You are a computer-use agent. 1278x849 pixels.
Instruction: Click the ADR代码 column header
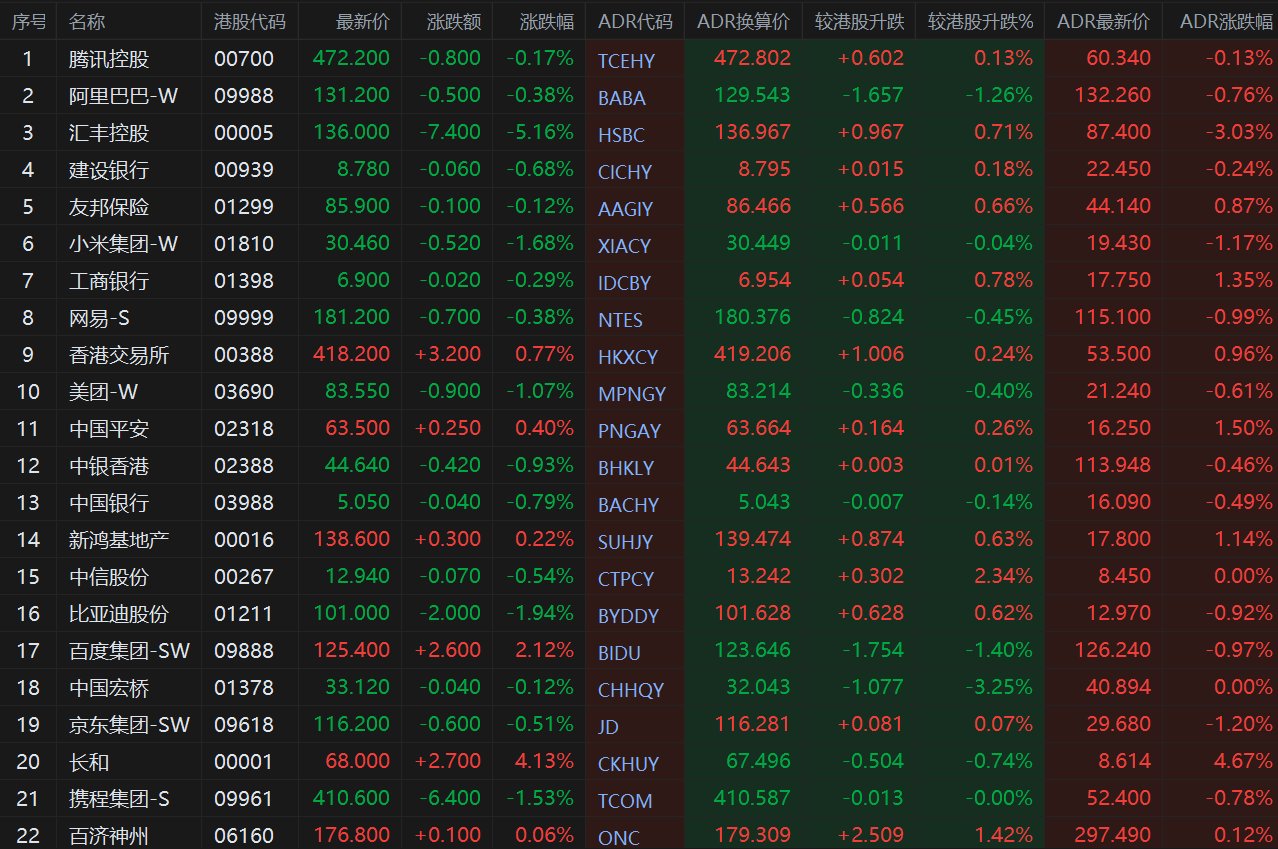(635, 21)
